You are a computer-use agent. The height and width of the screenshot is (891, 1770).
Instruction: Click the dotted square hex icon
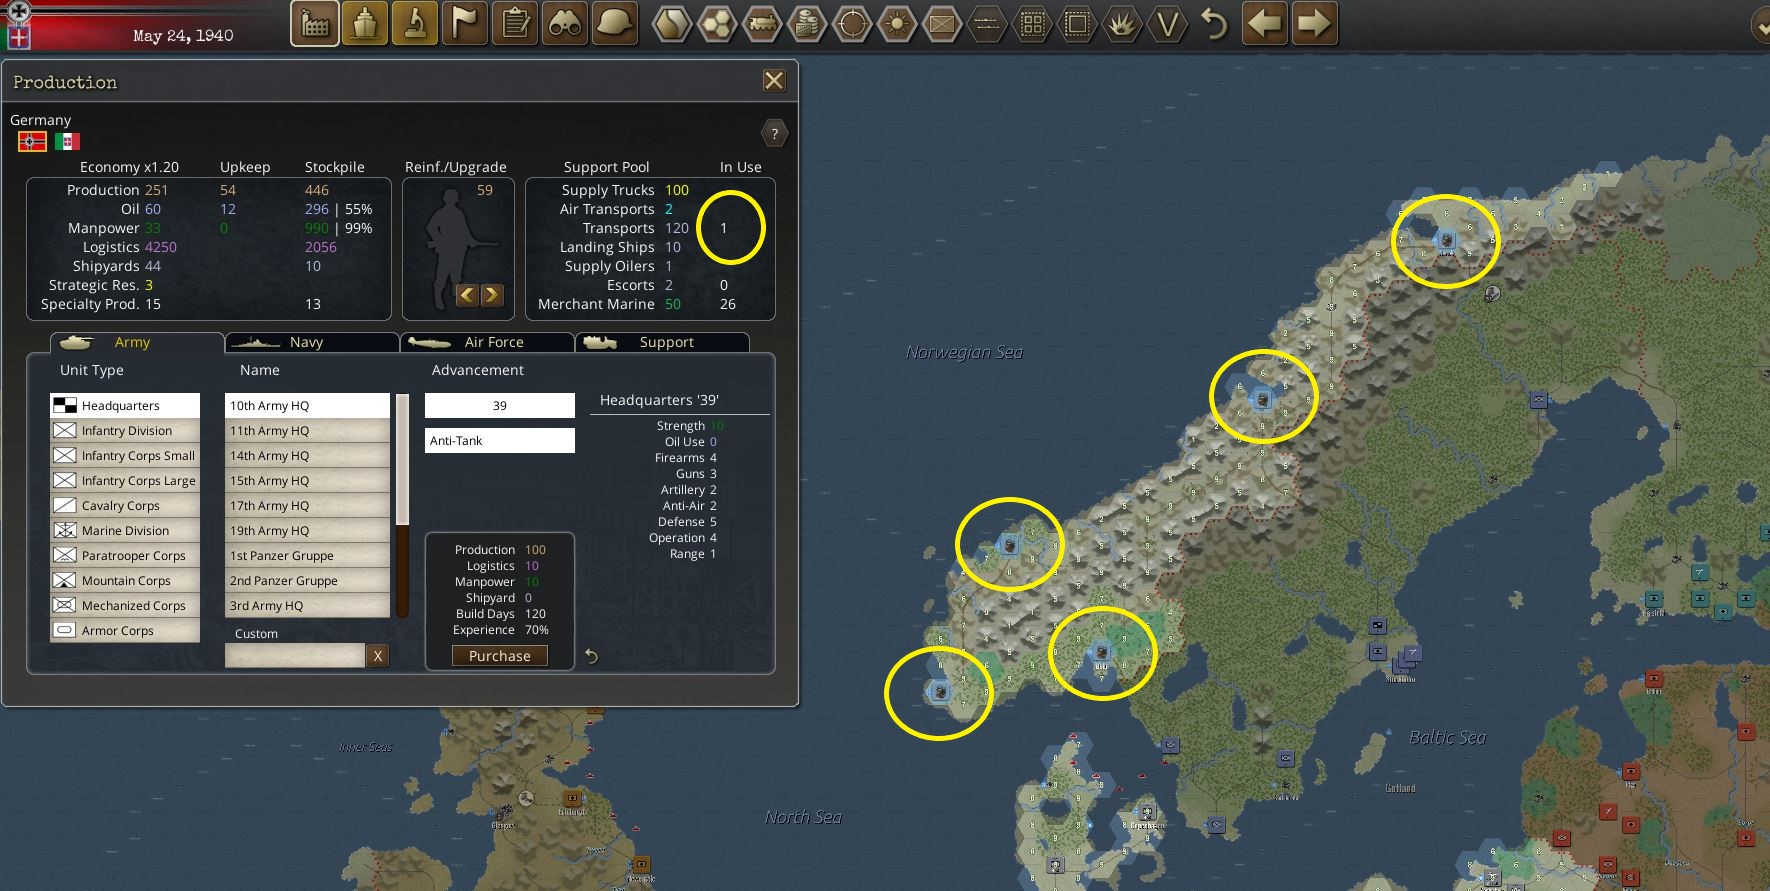pos(1077,23)
